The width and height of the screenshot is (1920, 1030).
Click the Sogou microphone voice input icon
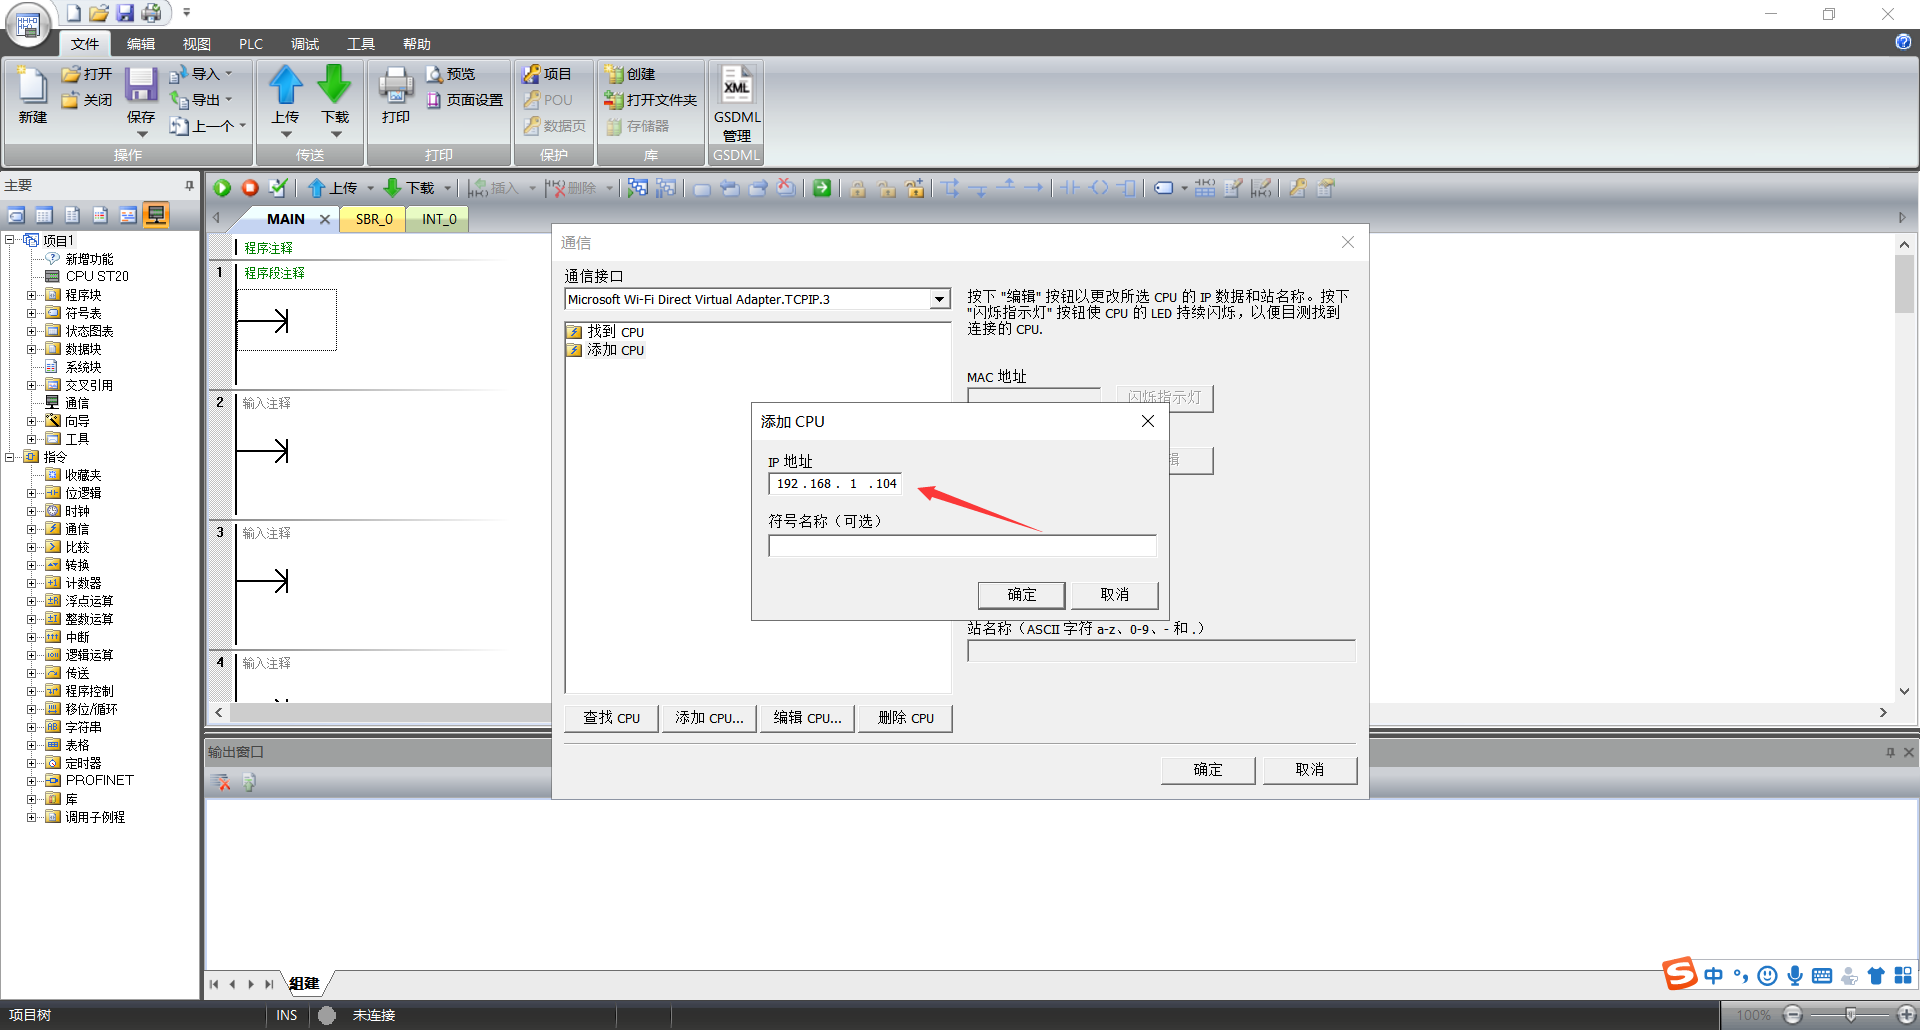click(x=1795, y=976)
